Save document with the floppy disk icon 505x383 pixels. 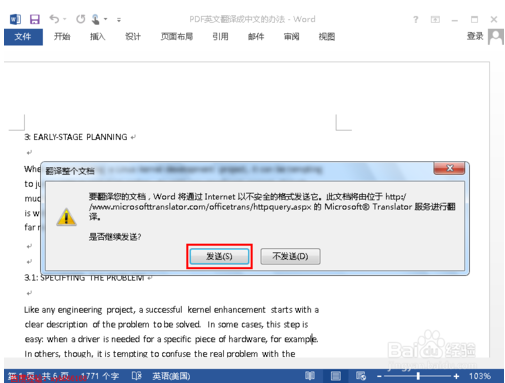[x=35, y=19]
